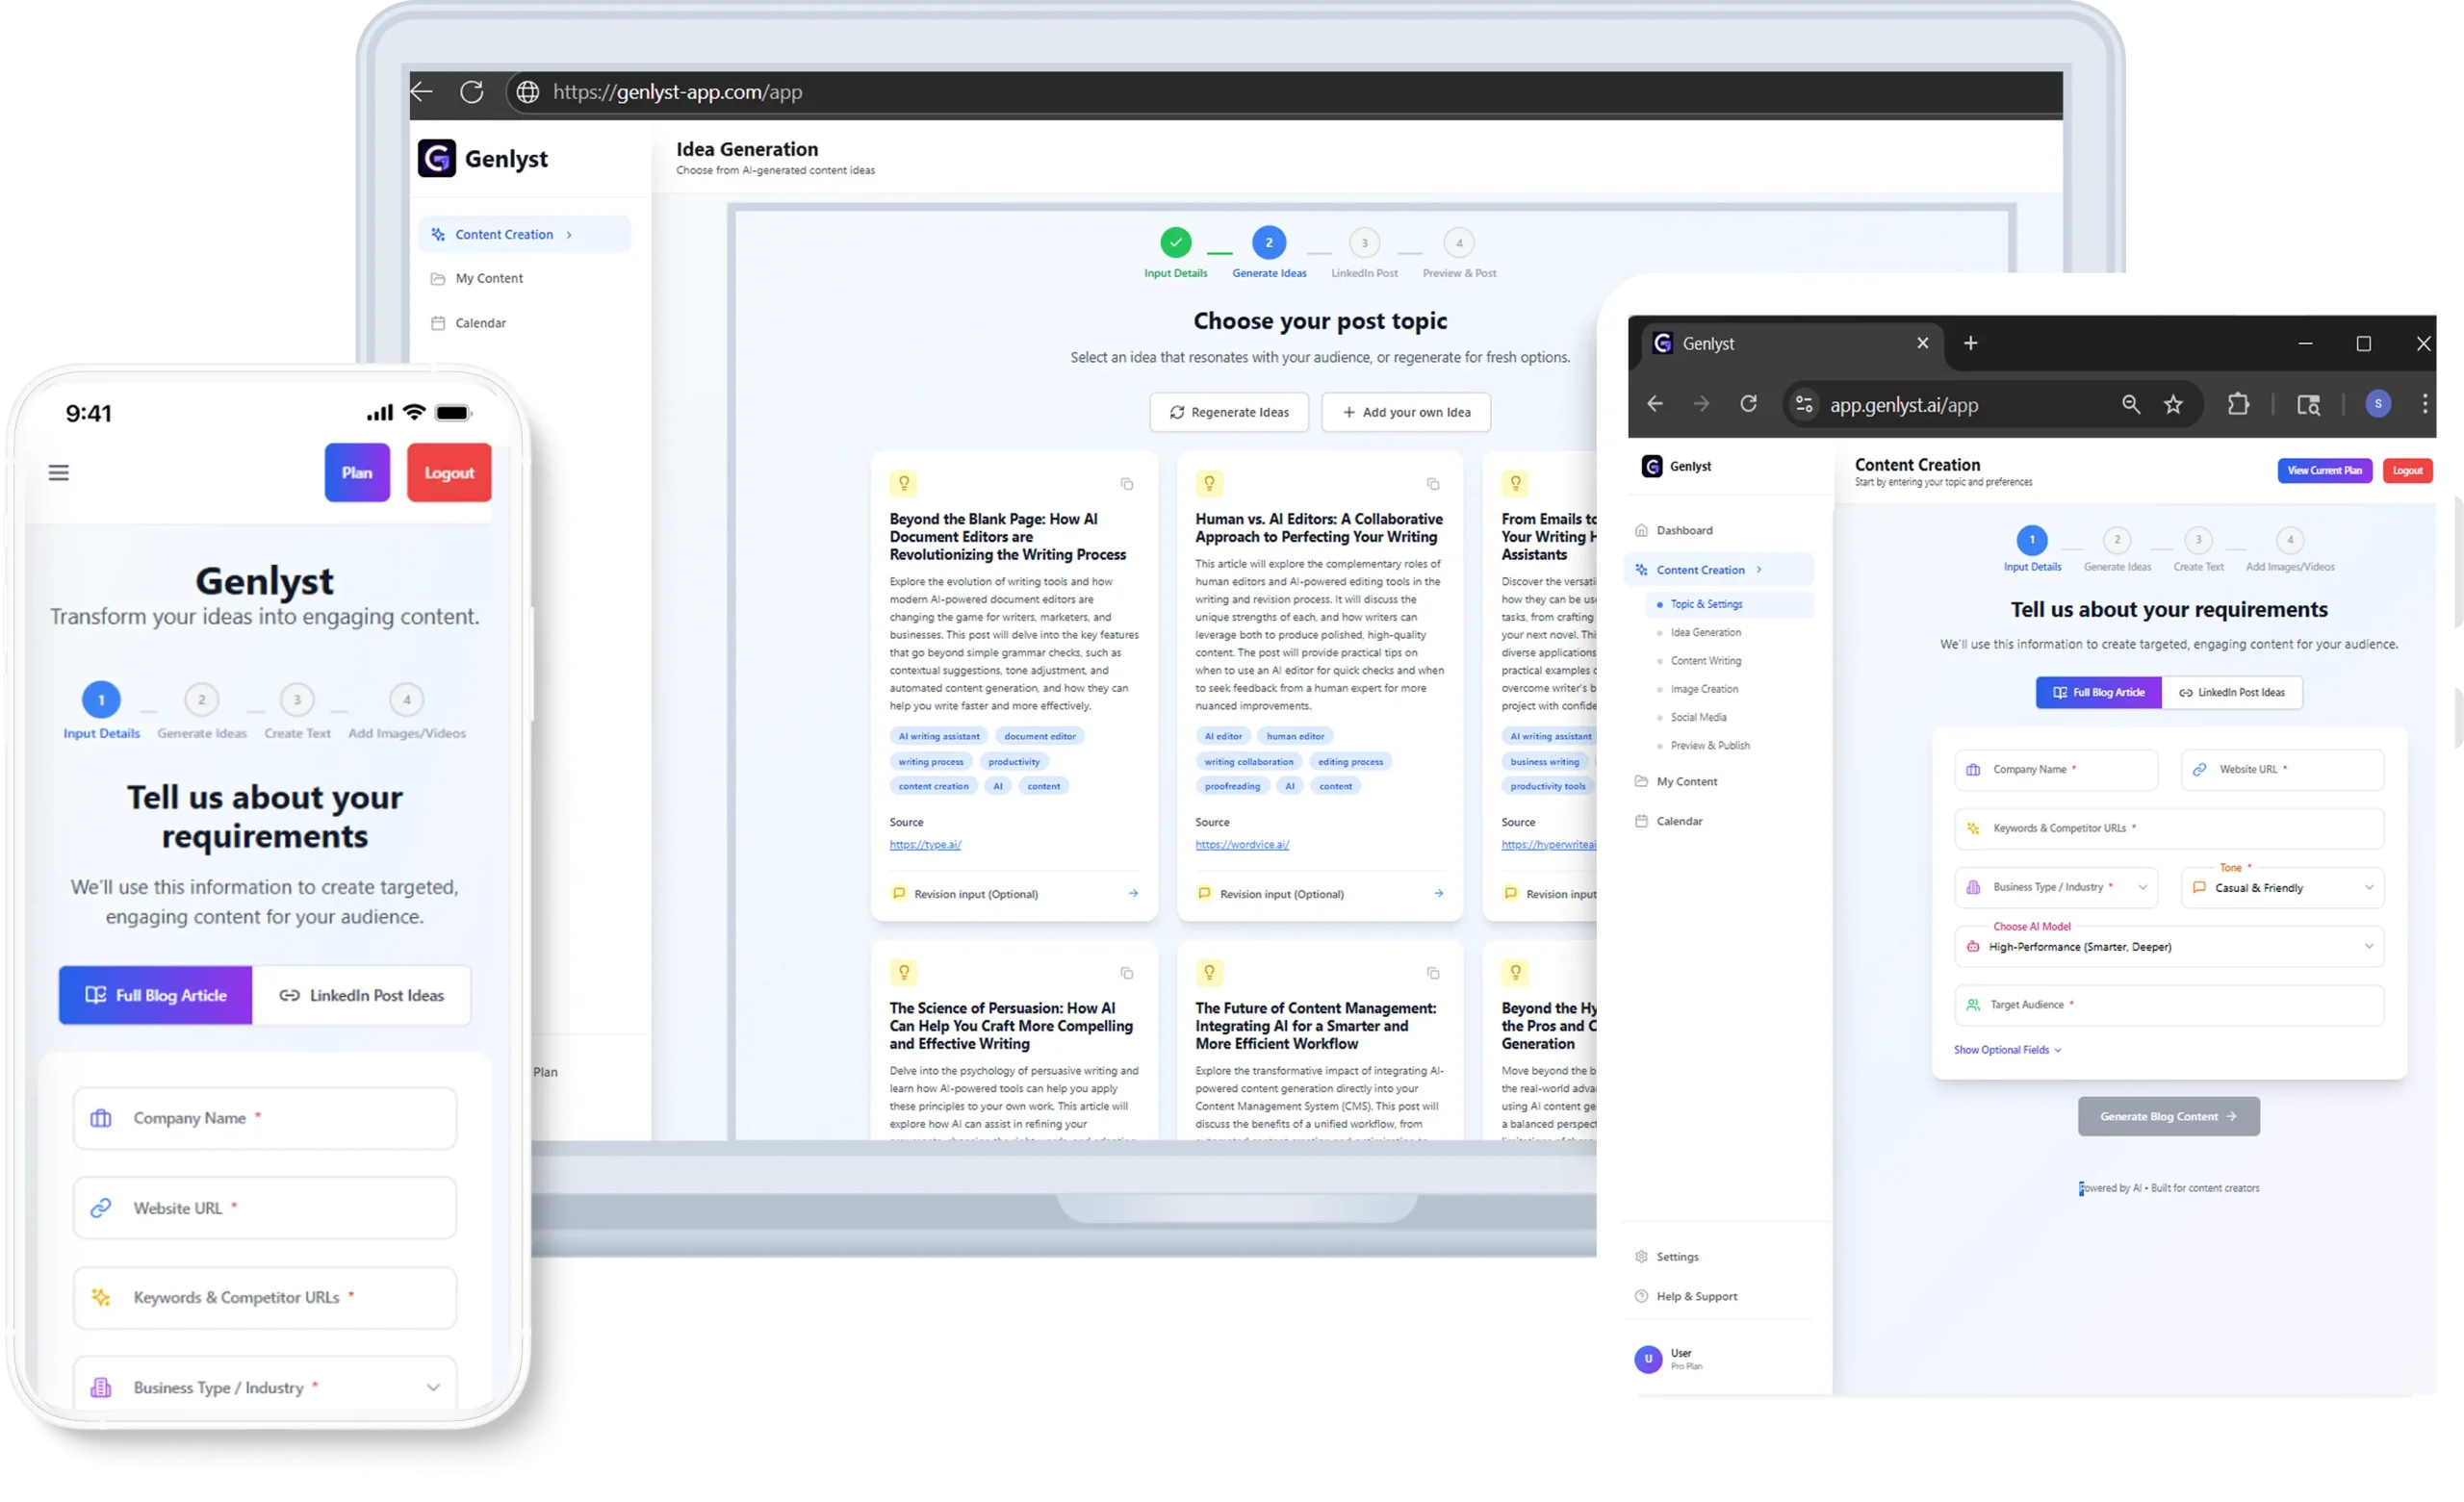Click the zoom magnifier in Chrome address bar
Screen dimensions: 2464x1502
2131,404
